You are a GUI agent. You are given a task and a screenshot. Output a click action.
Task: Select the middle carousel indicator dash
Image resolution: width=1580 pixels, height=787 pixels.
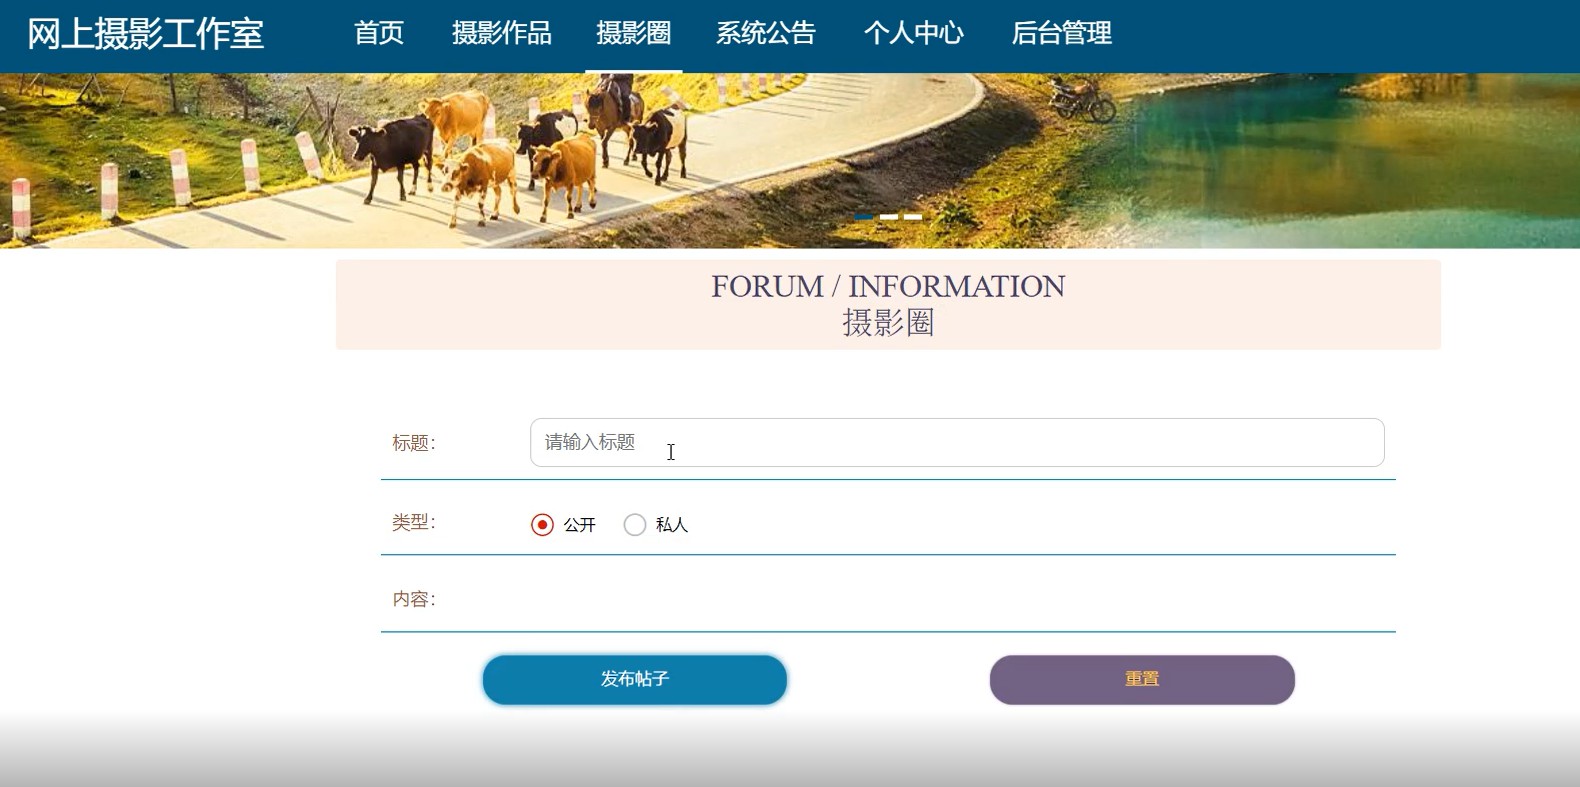(x=888, y=216)
